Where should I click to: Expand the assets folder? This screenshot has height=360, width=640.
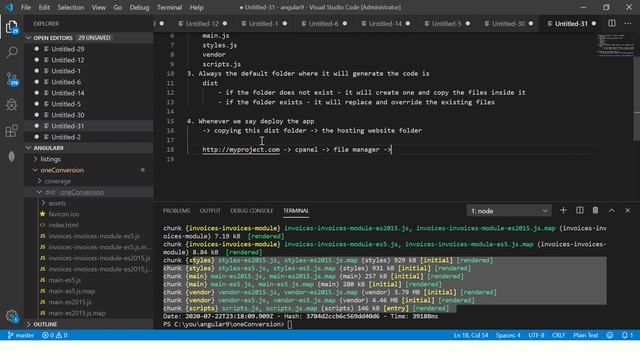(x=57, y=203)
